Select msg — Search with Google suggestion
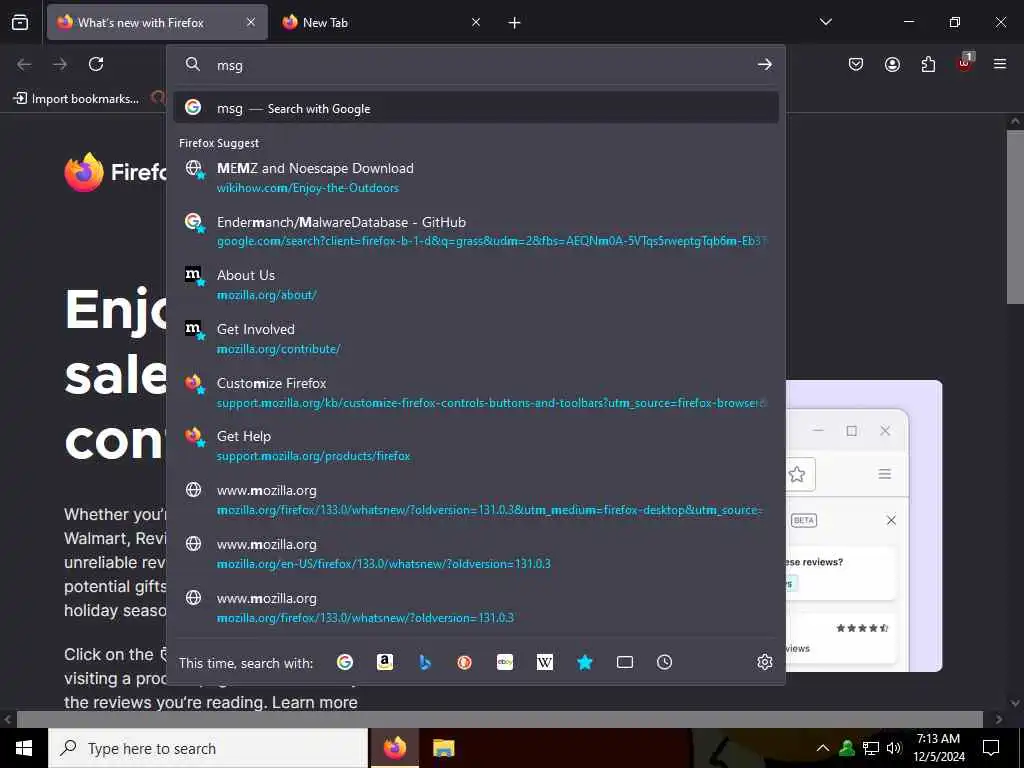The height and width of the screenshot is (768, 1024). point(476,108)
